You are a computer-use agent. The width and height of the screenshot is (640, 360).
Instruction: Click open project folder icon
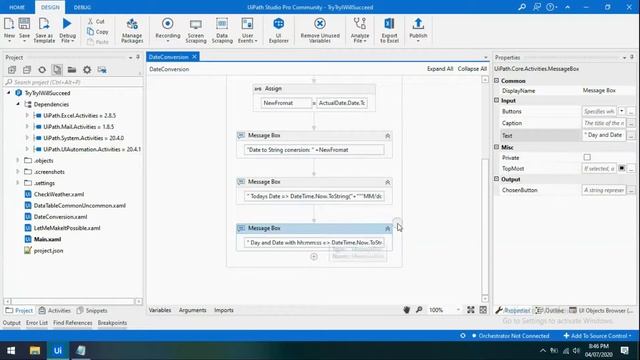[x=72, y=70]
